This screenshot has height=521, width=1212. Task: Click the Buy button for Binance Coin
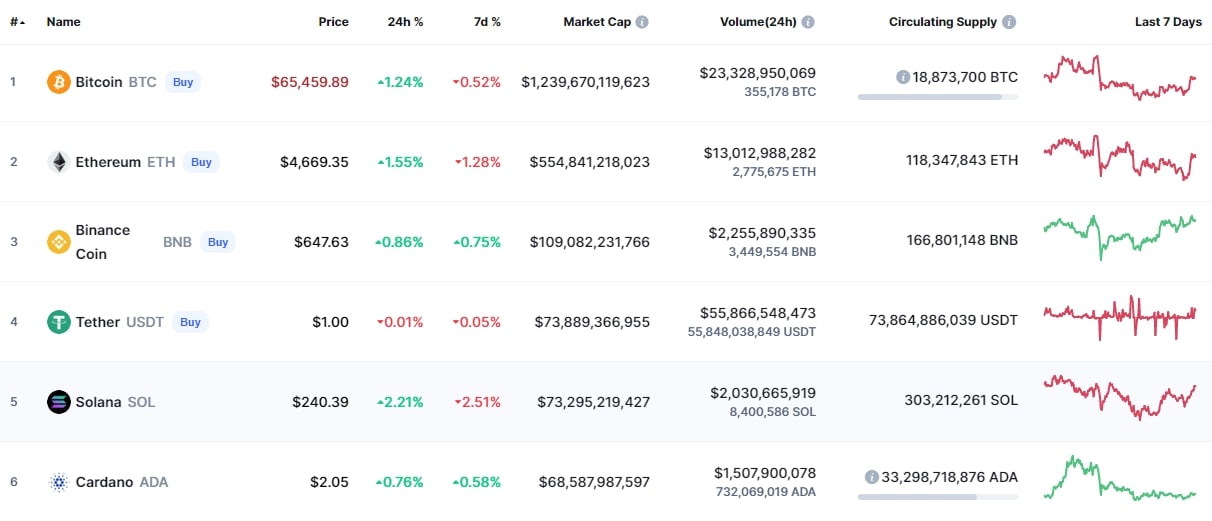coord(218,242)
